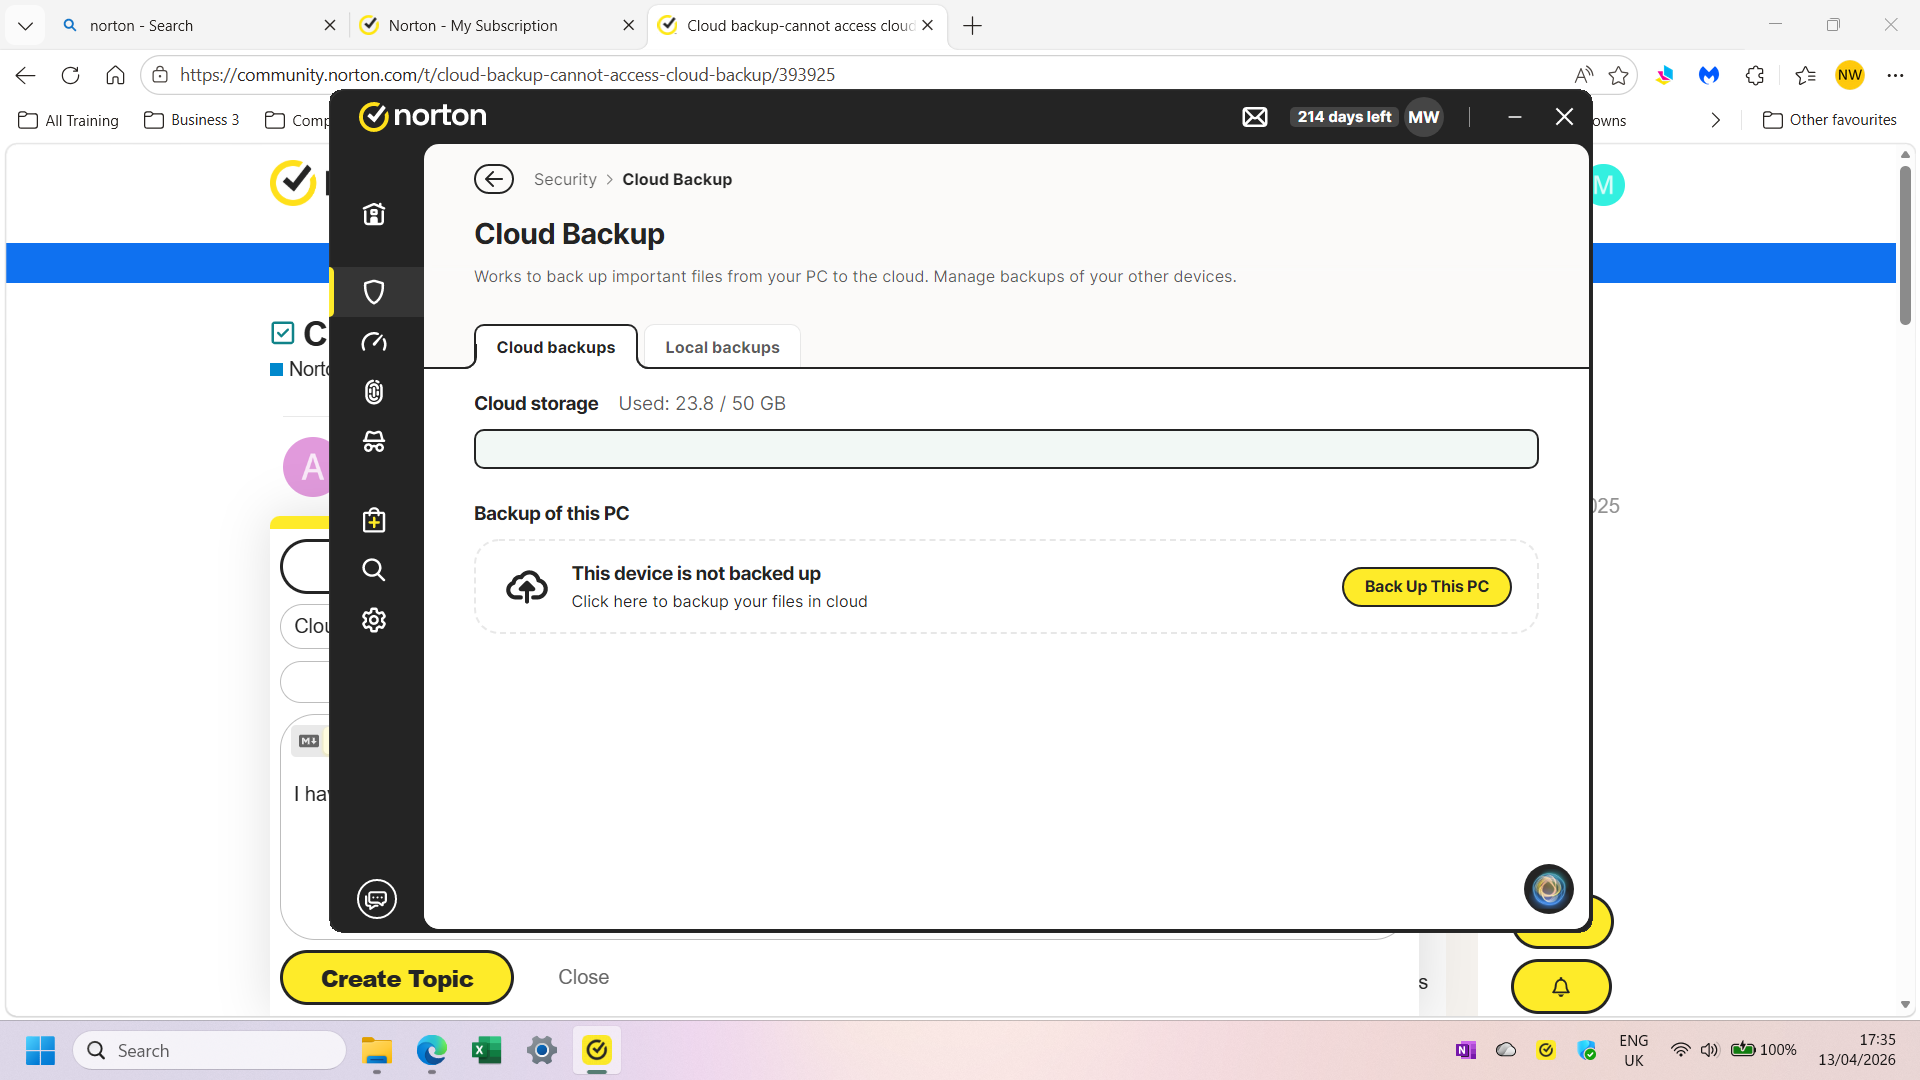Viewport: 1920px width, 1080px height.
Task: Add this page to favourites using the star
Action: pyautogui.click(x=1619, y=75)
